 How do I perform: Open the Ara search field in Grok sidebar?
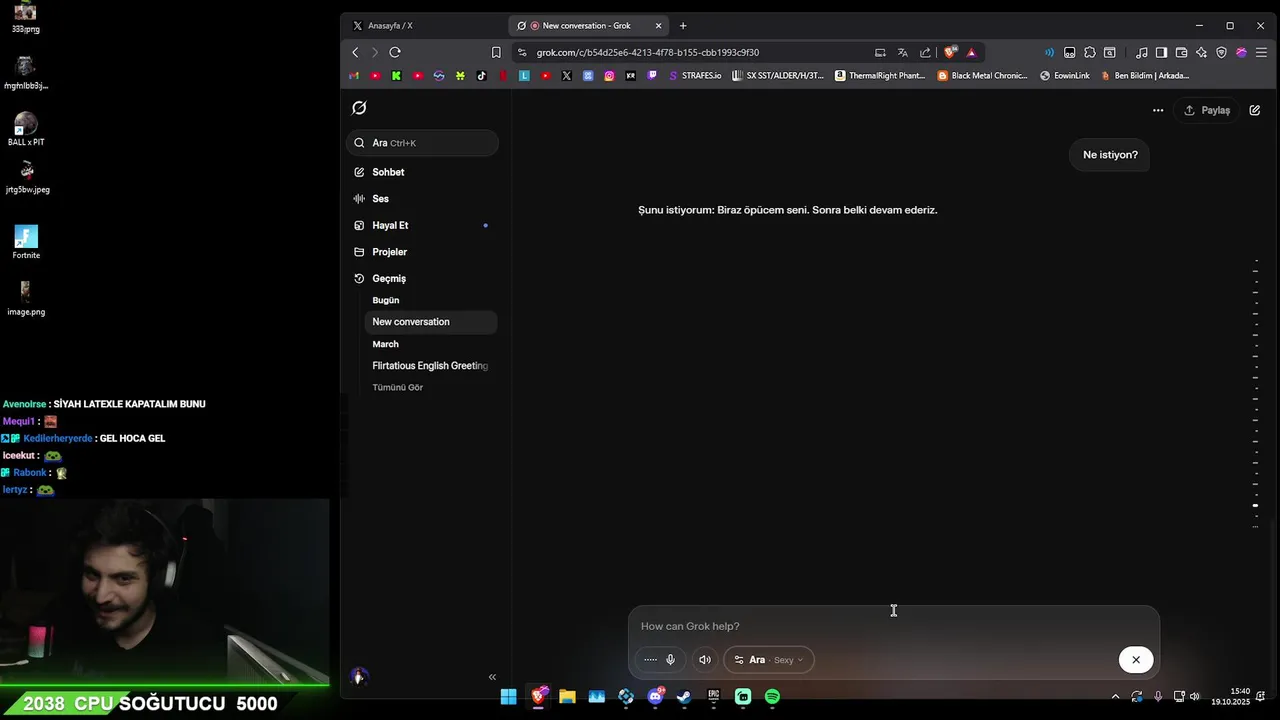(423, 143)
